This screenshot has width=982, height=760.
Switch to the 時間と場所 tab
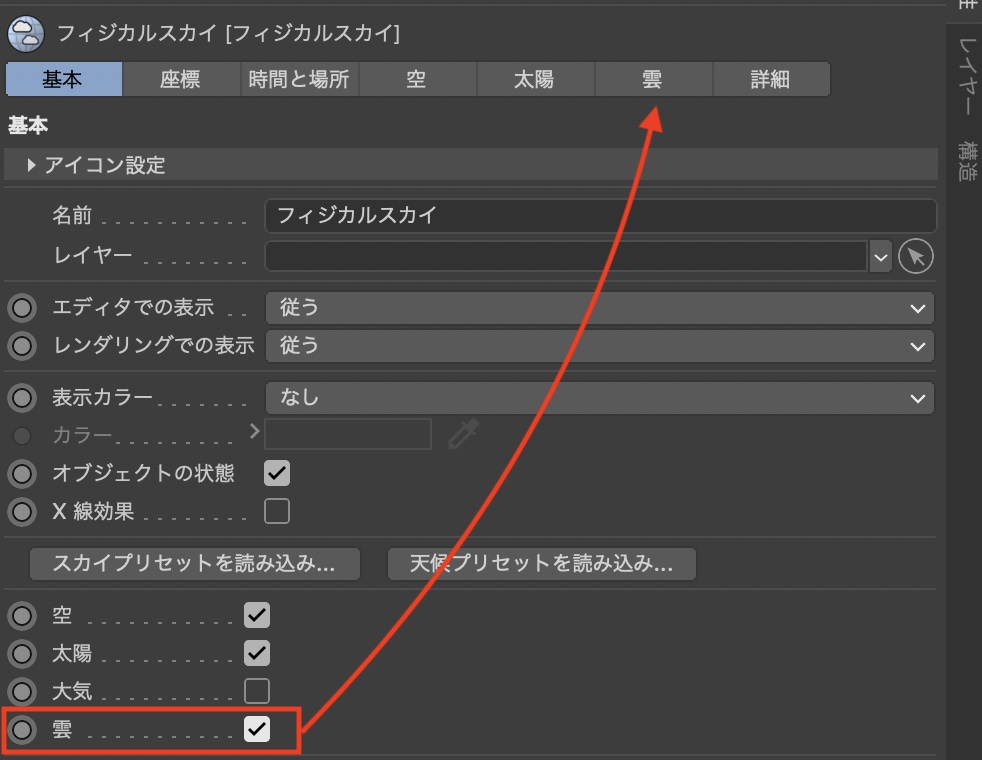click(299, 79)
